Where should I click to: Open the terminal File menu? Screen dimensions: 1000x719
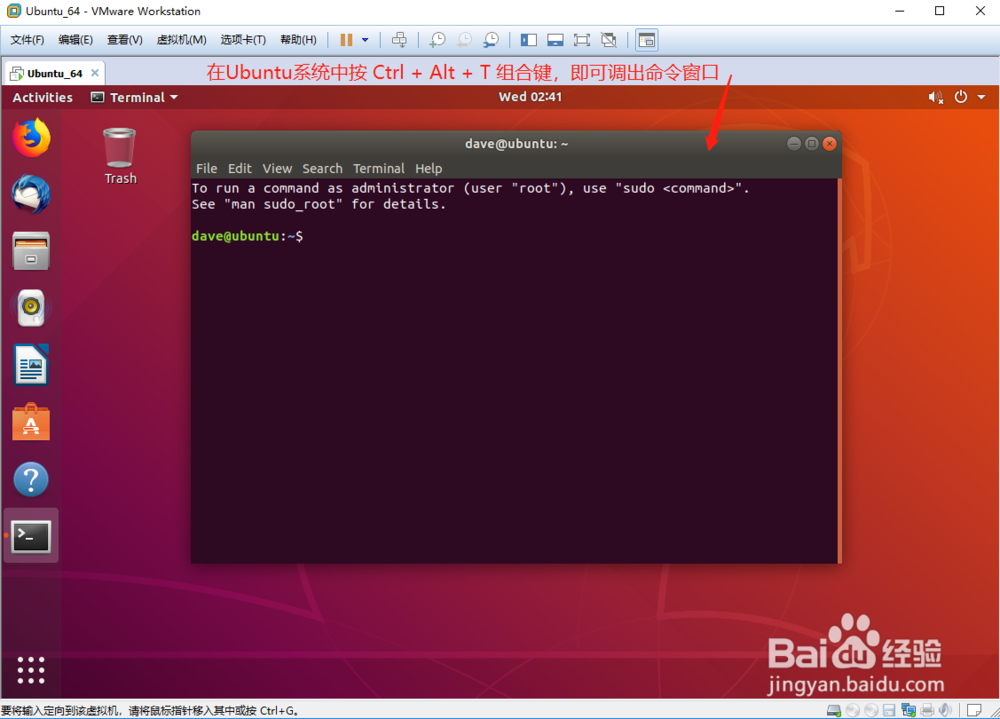(x=207, y=168)
